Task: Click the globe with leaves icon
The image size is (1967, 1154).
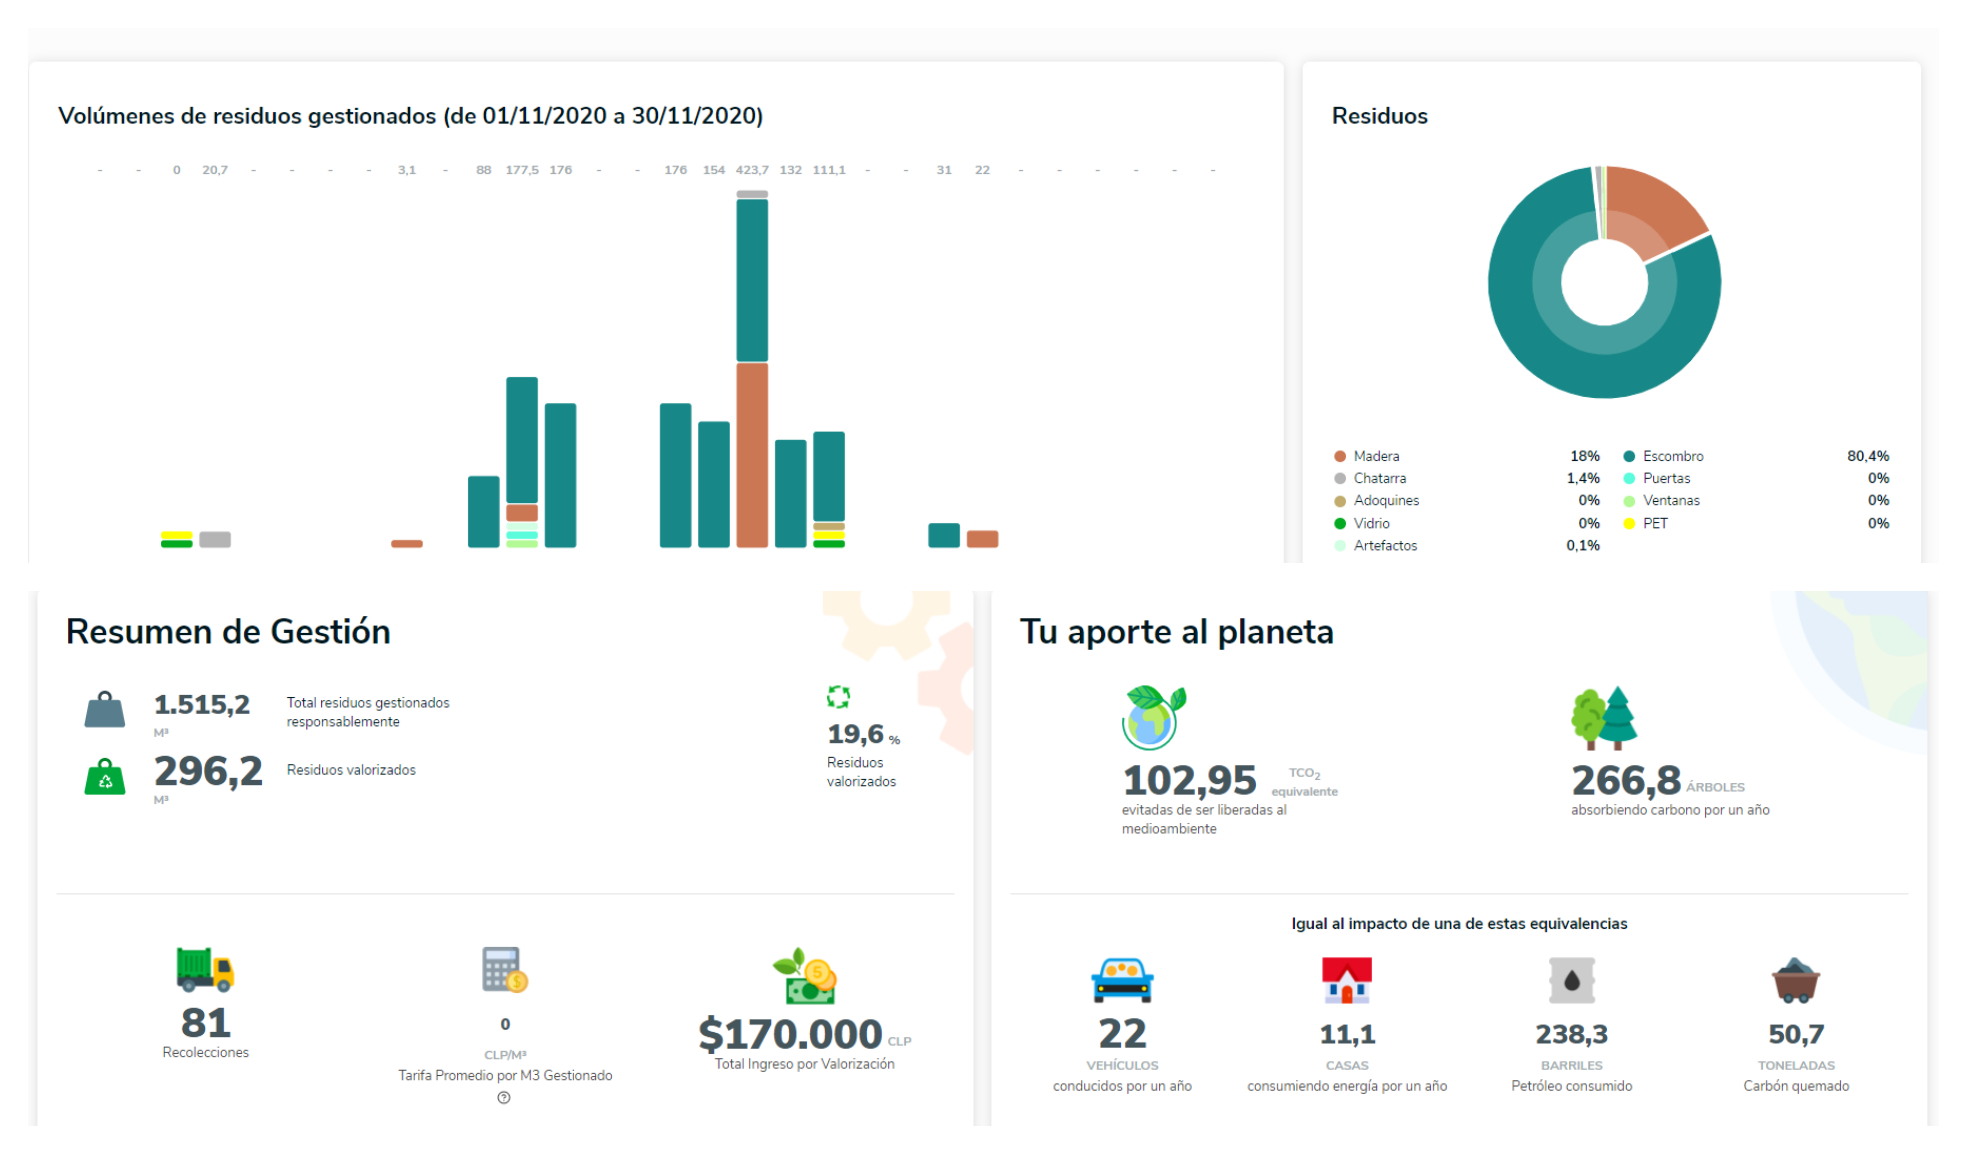Action: pyautogui.click(x=1152, y=717)
